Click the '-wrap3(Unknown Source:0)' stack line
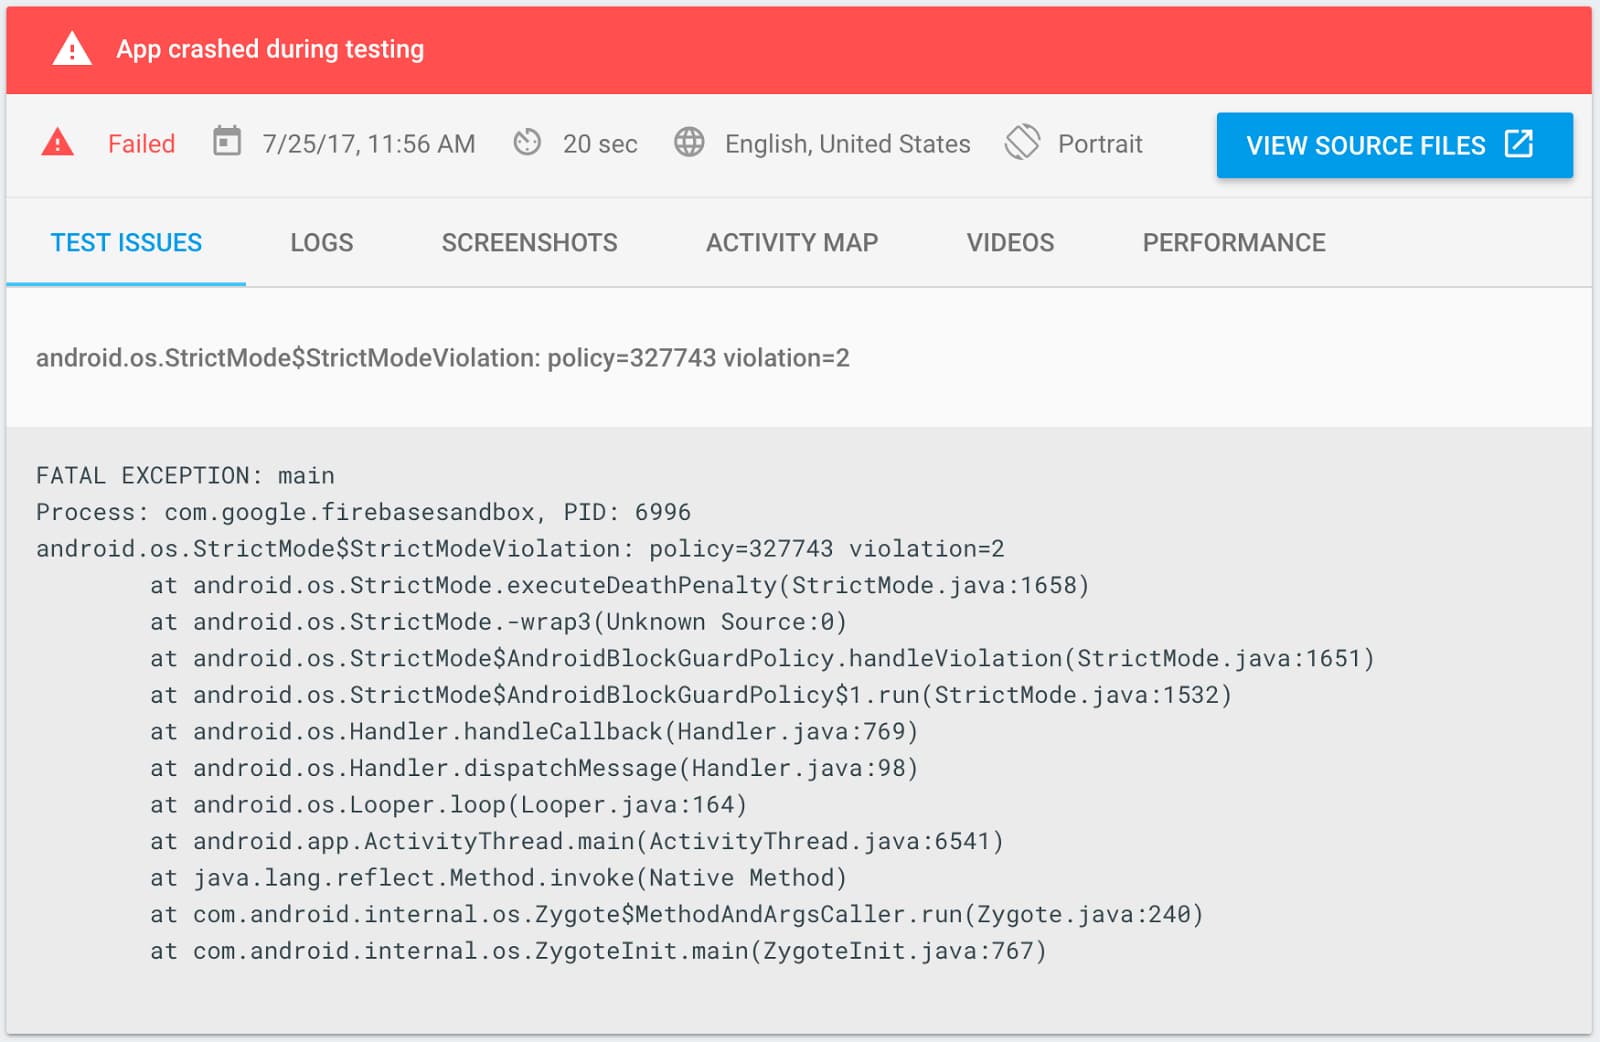 point(498,622)
